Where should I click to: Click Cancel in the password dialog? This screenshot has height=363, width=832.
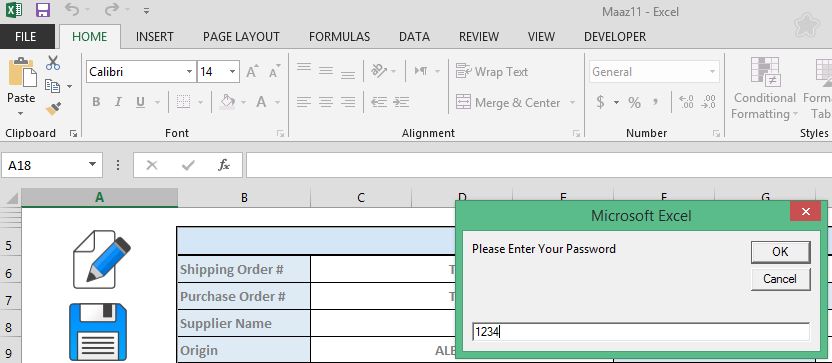(781, 279)
